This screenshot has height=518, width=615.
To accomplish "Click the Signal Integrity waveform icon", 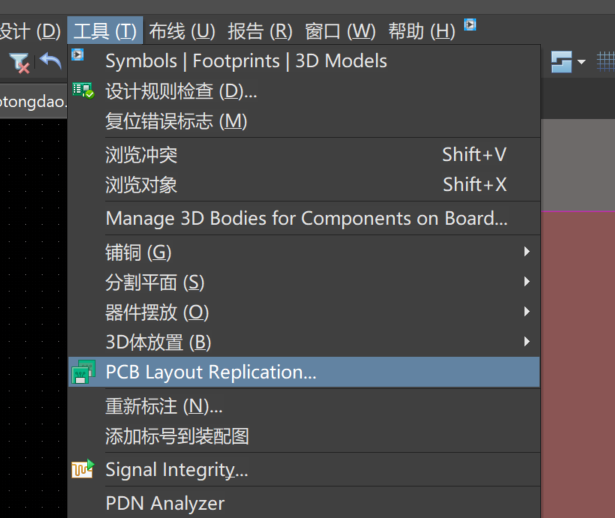I will pos(83,470).
